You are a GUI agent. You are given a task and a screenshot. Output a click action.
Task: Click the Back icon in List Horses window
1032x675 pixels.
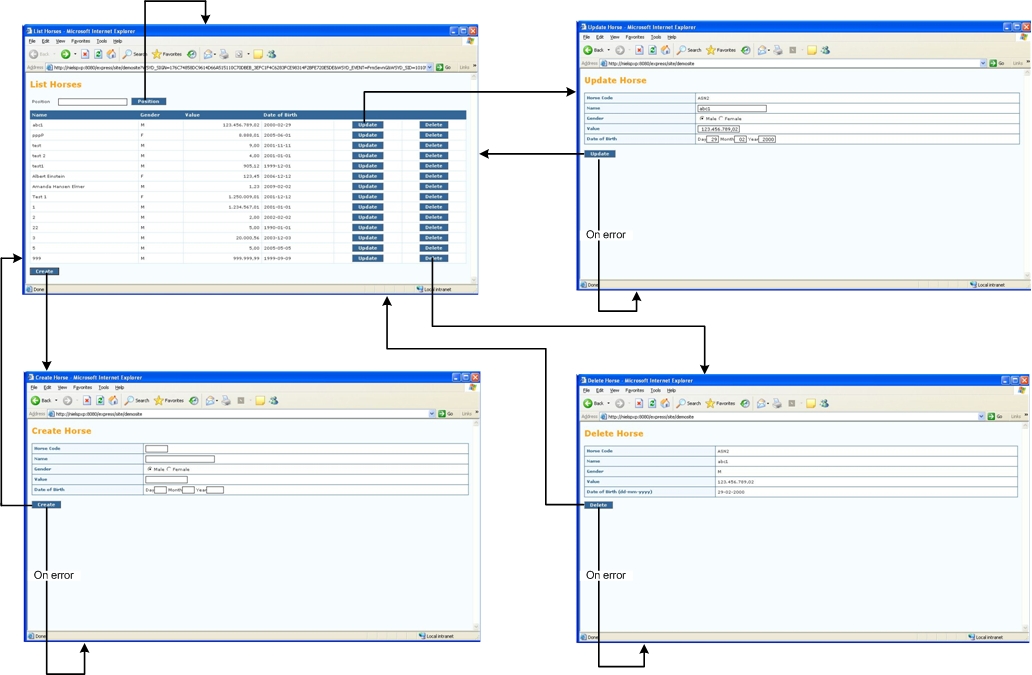(34, 54)
